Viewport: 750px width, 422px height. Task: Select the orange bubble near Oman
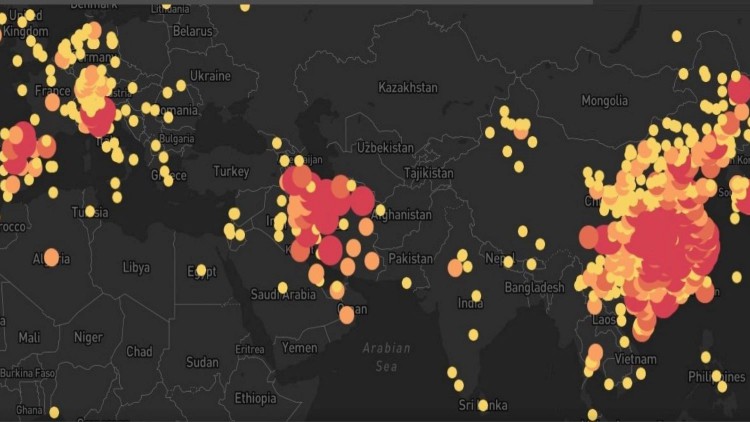click(346, 314)
